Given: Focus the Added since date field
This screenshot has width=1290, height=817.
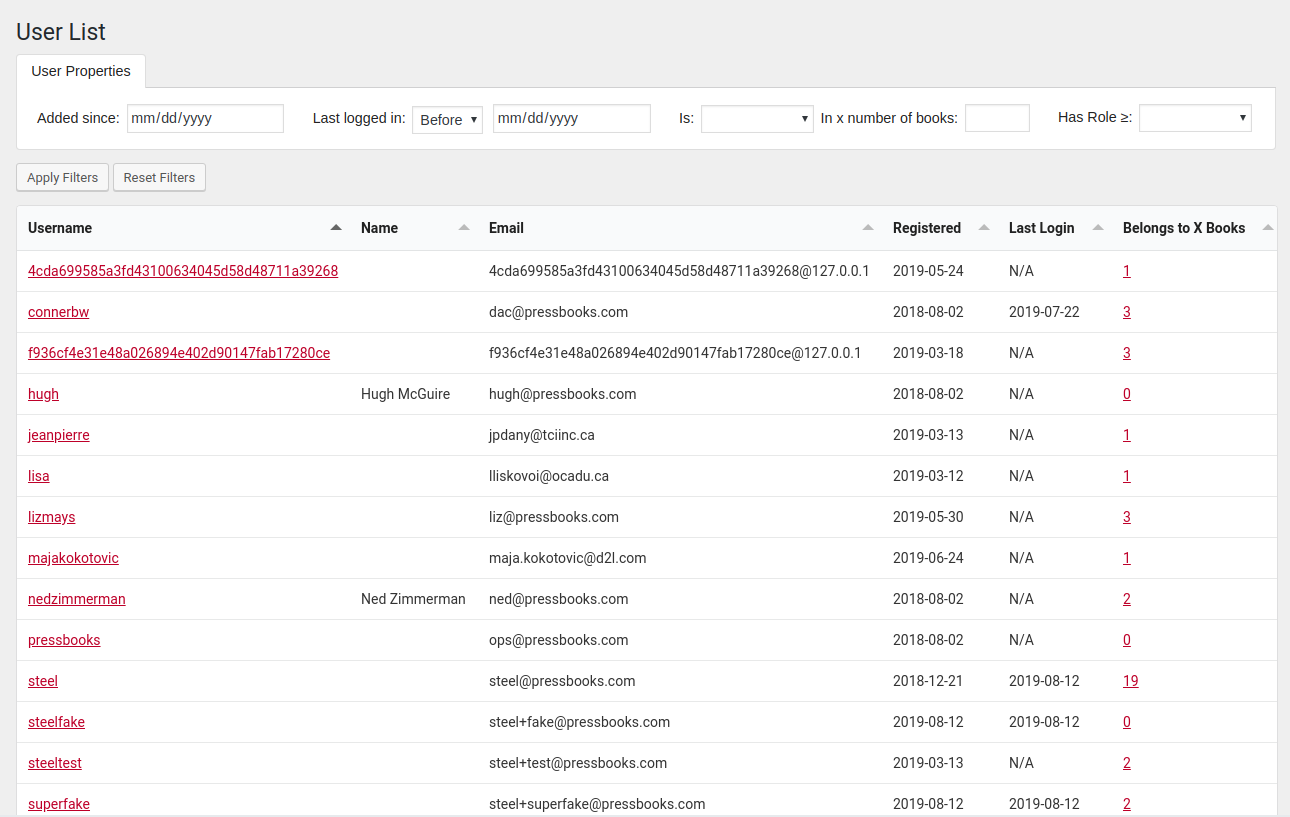Looking at the screenshot, I should tap(205, 118).
